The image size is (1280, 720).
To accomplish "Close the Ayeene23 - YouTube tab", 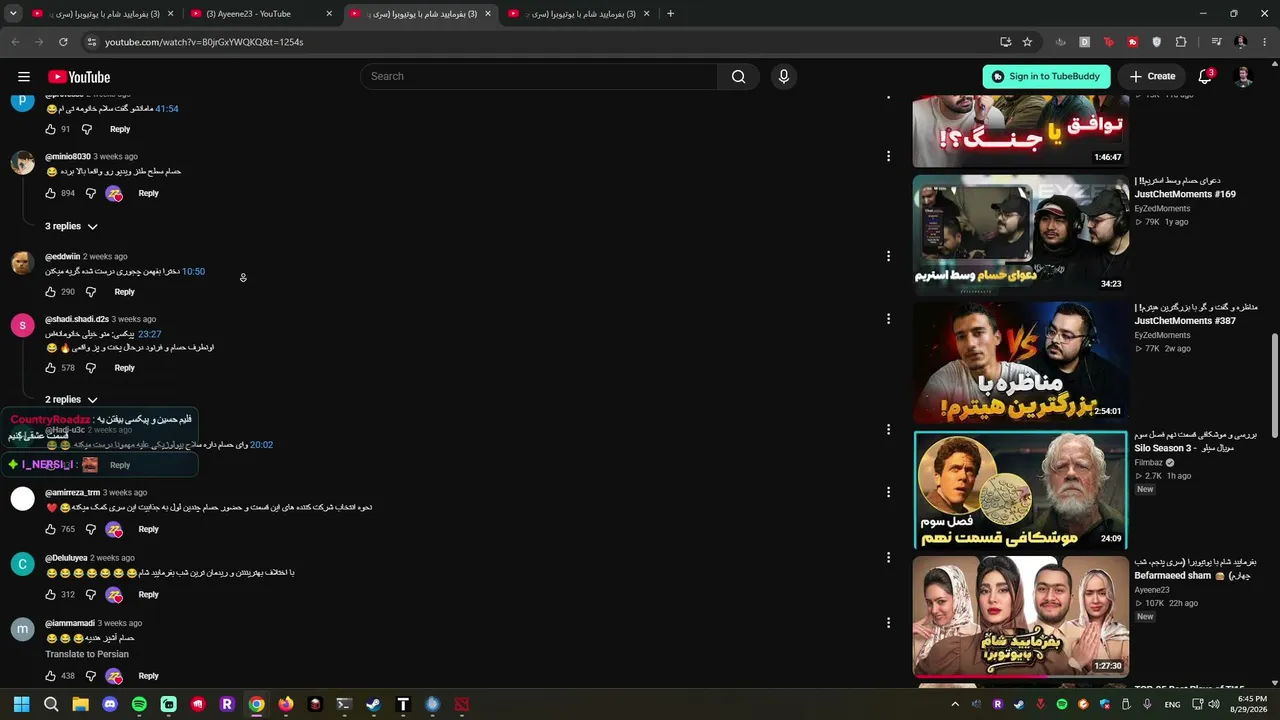I will (329, 14).
